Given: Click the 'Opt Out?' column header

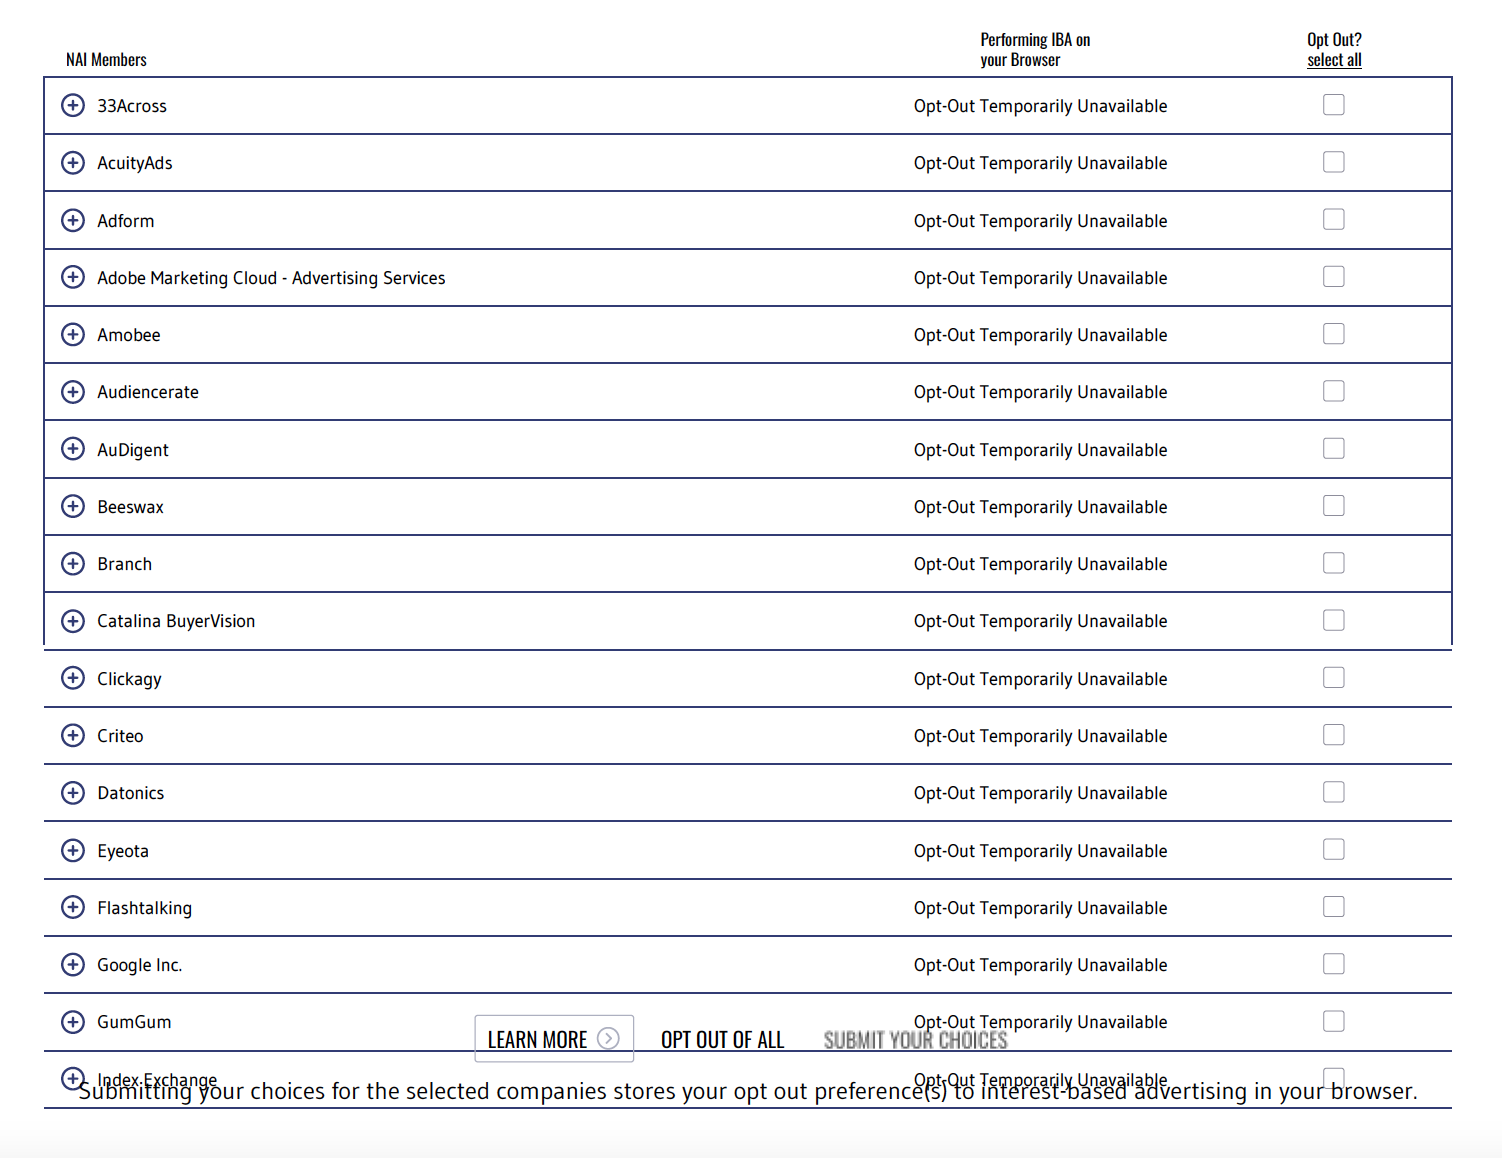Looking at the screenshot, I should [x=1334, y=40].
